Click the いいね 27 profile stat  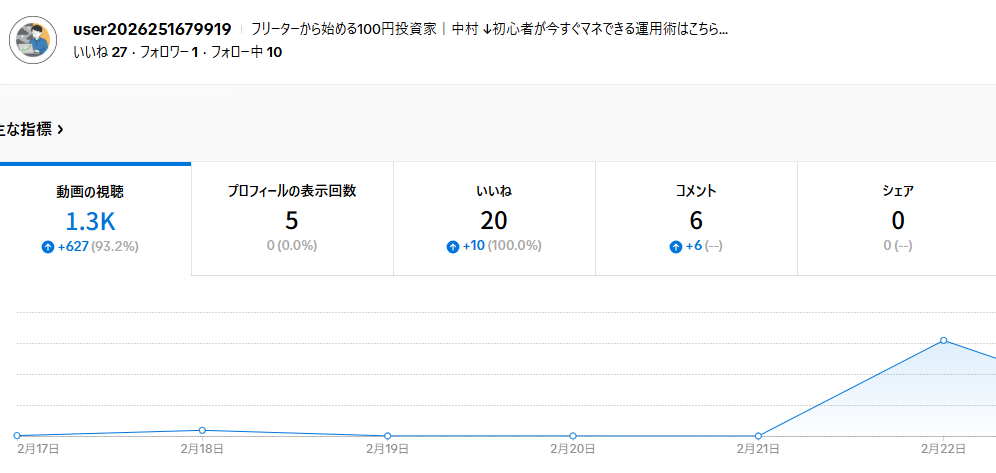(x=99, y=52)
